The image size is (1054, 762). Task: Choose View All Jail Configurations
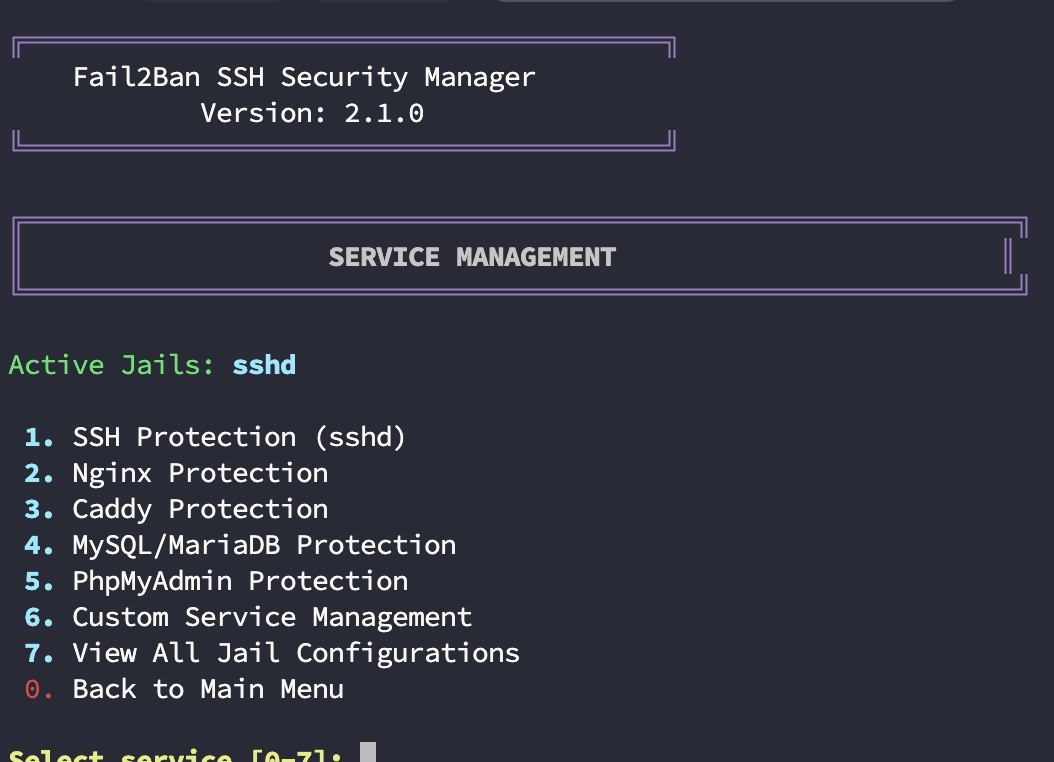pyautogui.click(x=296, y=653)
